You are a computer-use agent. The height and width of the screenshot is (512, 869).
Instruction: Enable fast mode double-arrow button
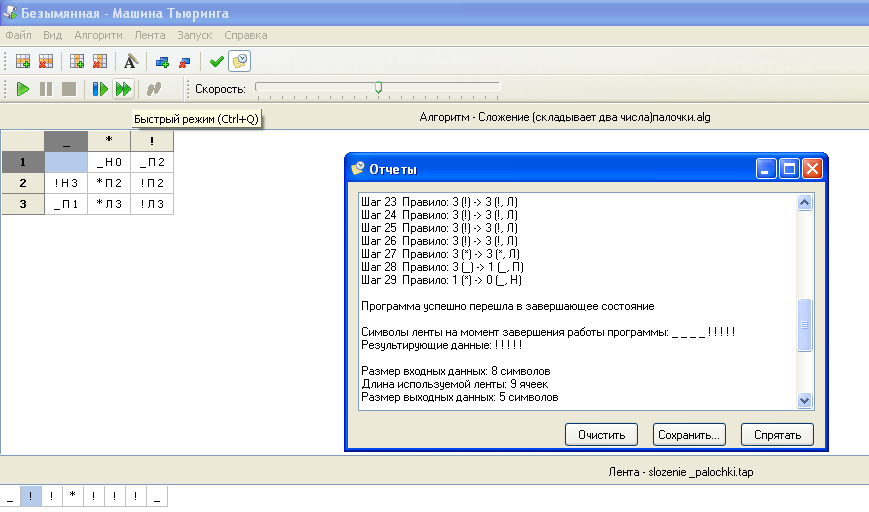[x=123, y=89]
